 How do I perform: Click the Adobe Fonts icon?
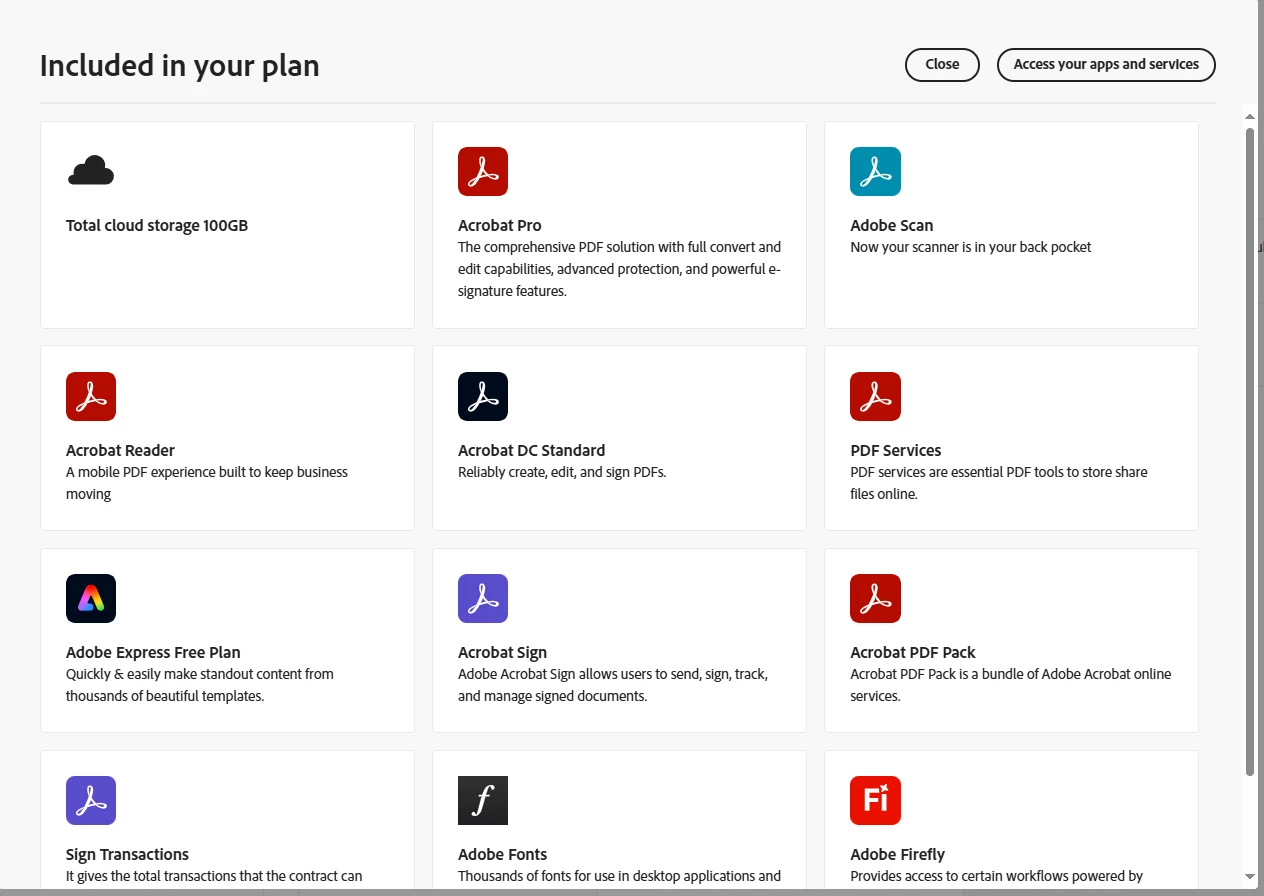(483, 800)
